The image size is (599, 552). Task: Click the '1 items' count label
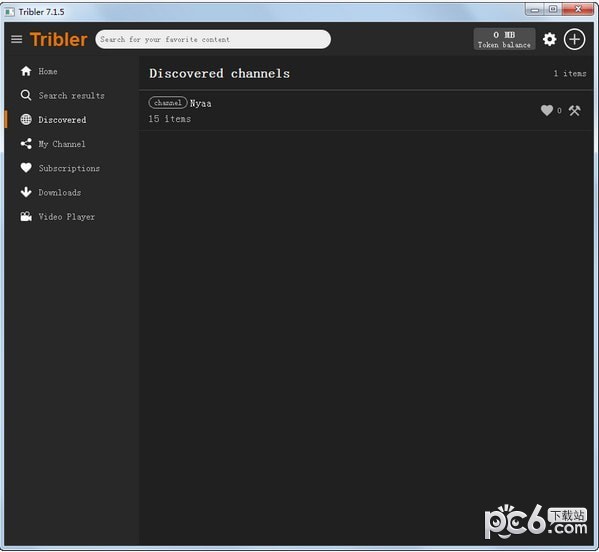tap(570, 73)
